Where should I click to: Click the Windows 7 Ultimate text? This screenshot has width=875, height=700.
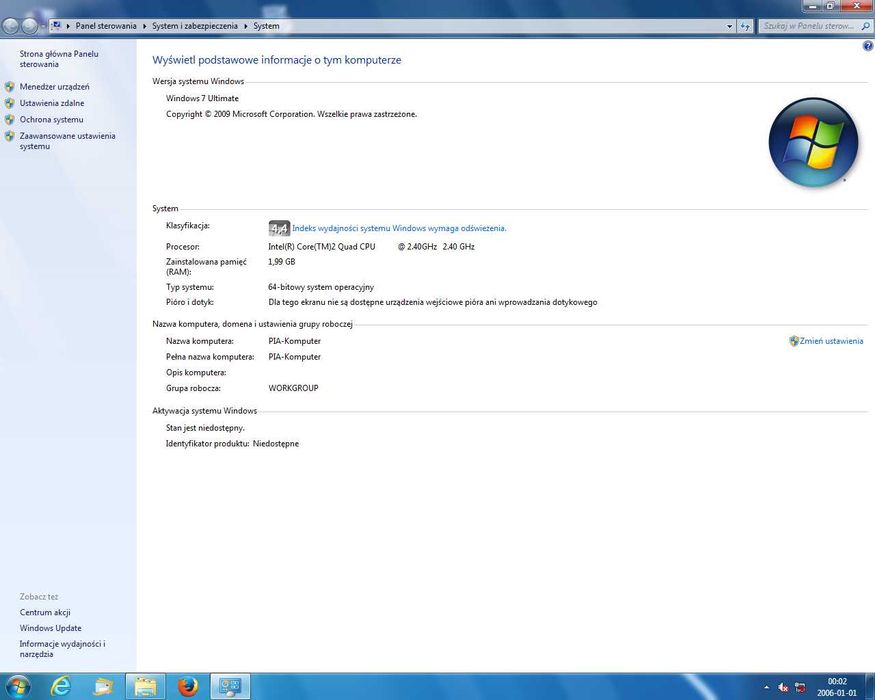tap(202, 98)
